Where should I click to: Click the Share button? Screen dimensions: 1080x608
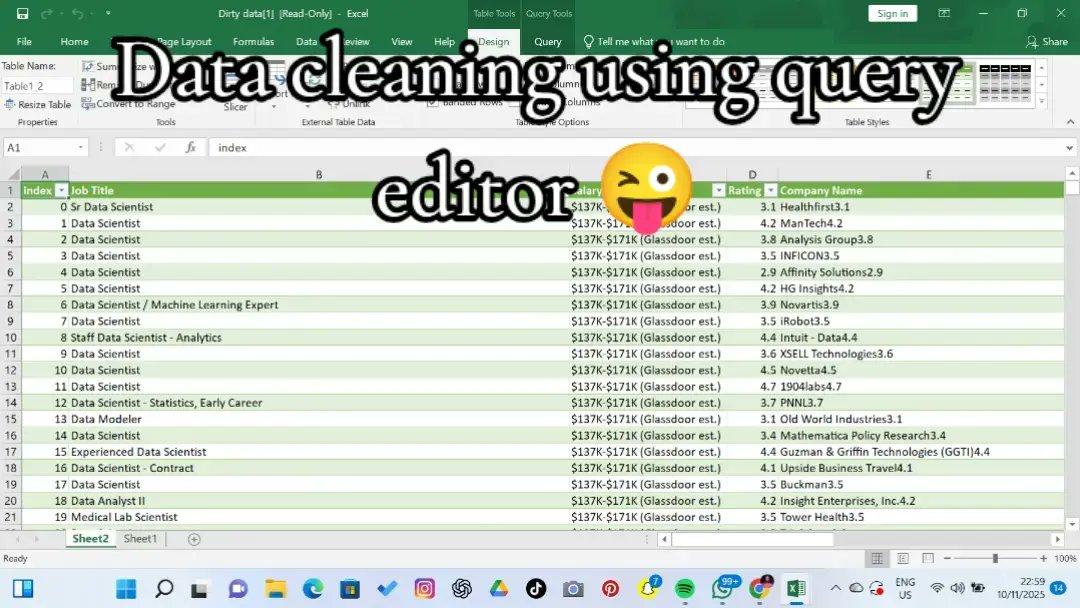click(x=1047, y=41)
